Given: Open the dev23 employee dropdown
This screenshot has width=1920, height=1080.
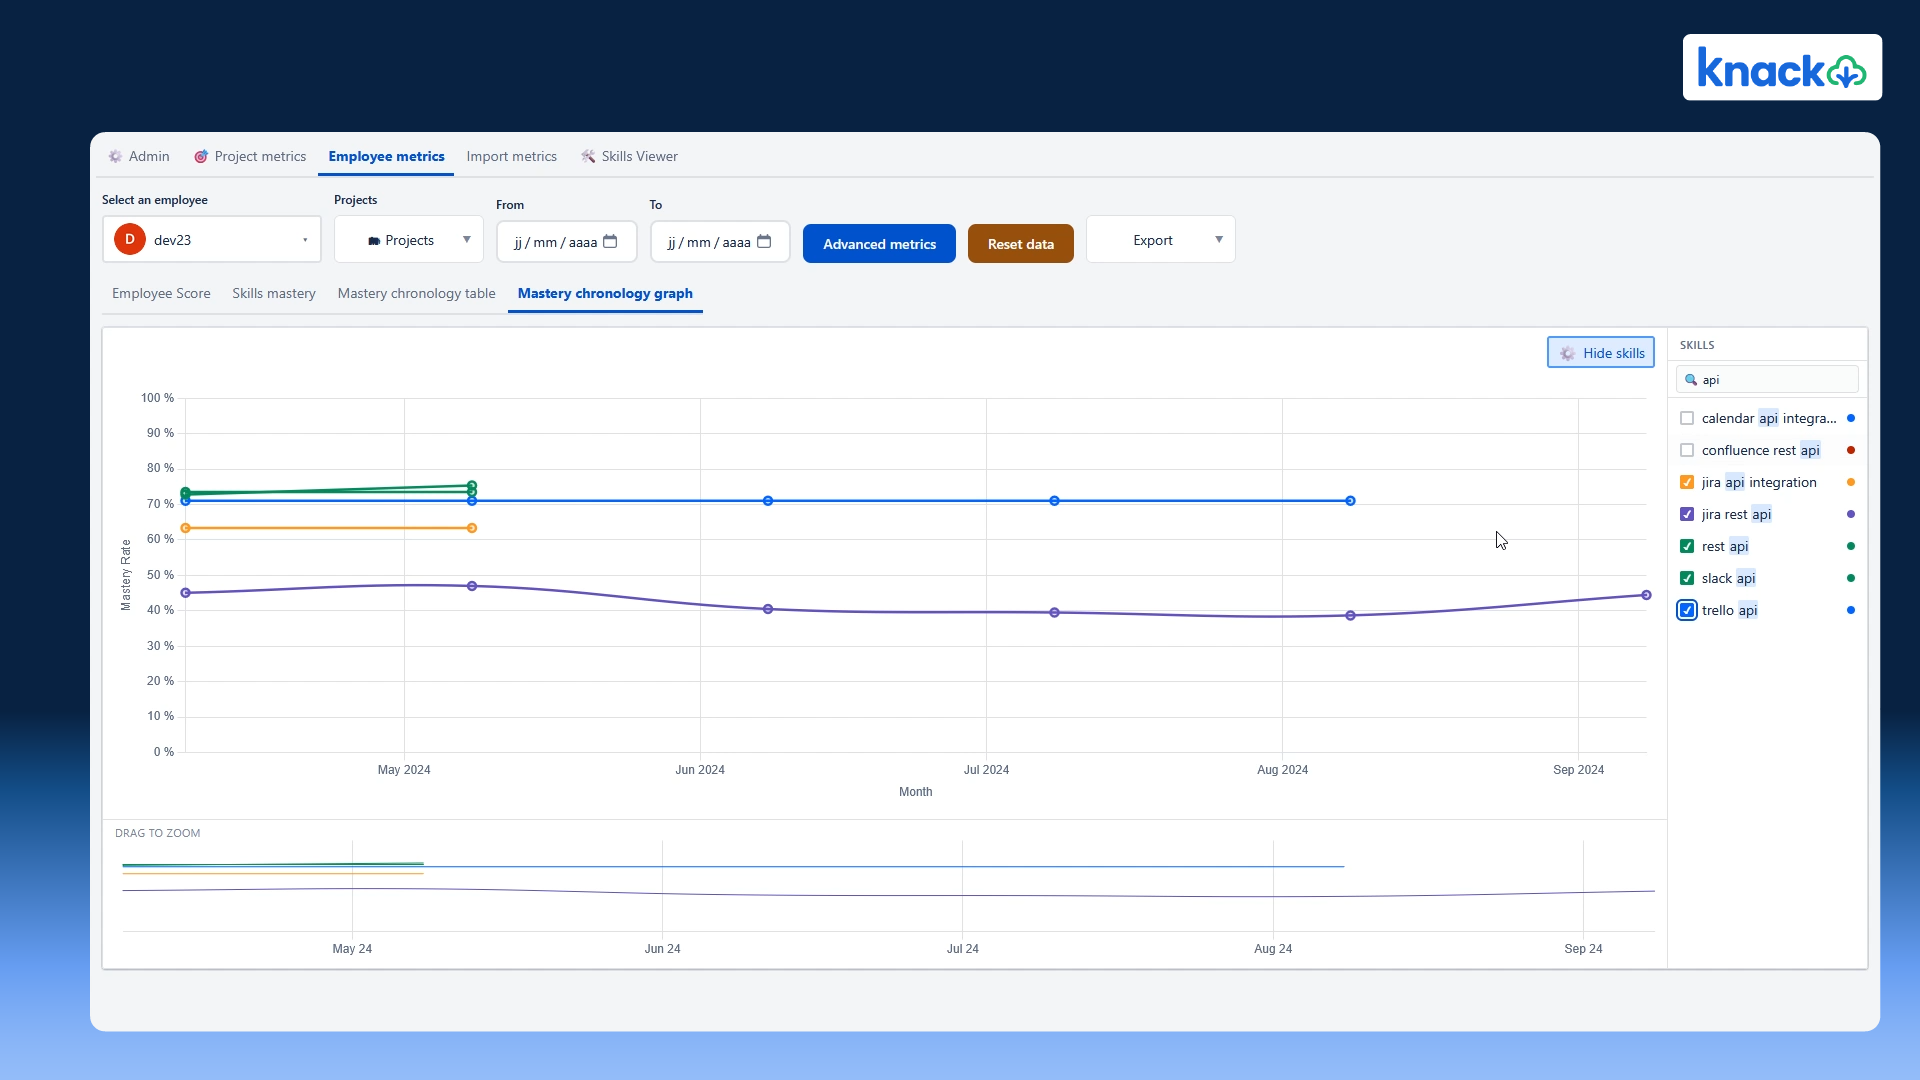Looking at the screenshot, I should pos(304,240).
